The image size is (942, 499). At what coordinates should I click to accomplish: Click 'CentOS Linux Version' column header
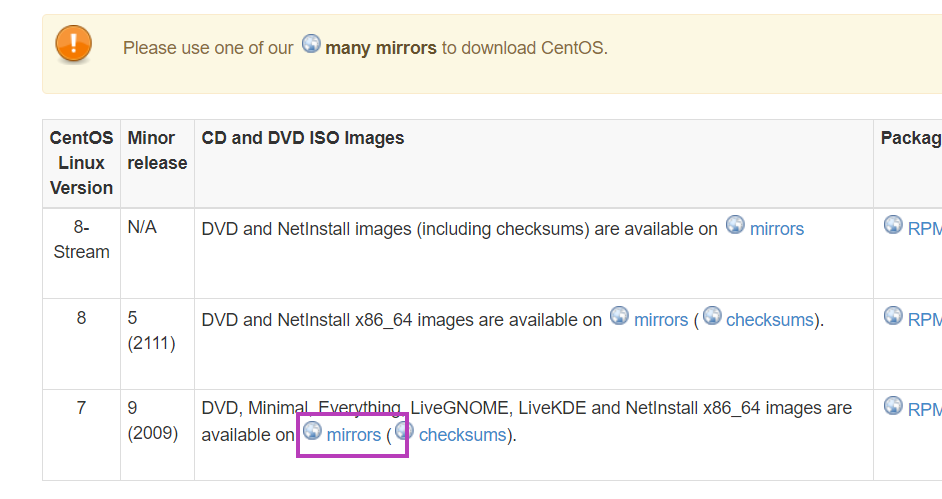click(82, 163)
